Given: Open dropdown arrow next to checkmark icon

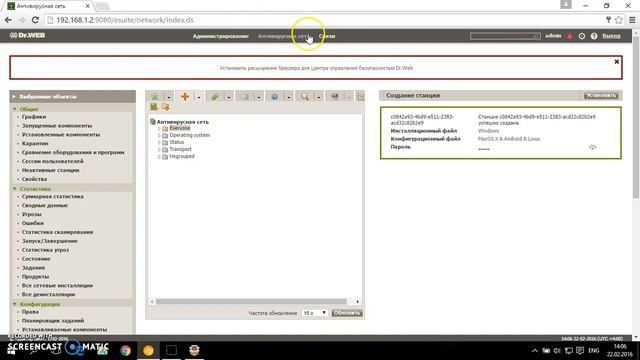Looking at the screenshot, I should tap(229, 97).
